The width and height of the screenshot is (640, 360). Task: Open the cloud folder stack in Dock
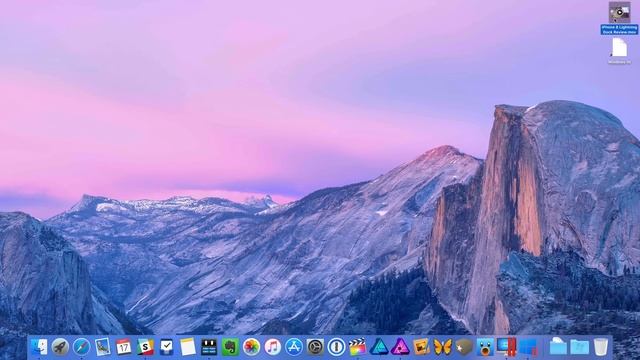(558, 347)
